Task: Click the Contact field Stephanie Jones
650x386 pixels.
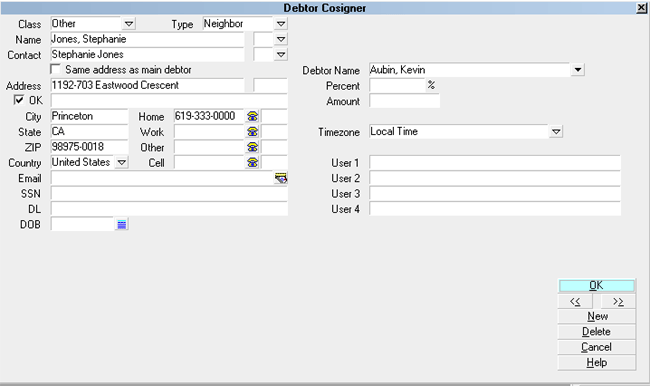Action: [x=147, y=54]
